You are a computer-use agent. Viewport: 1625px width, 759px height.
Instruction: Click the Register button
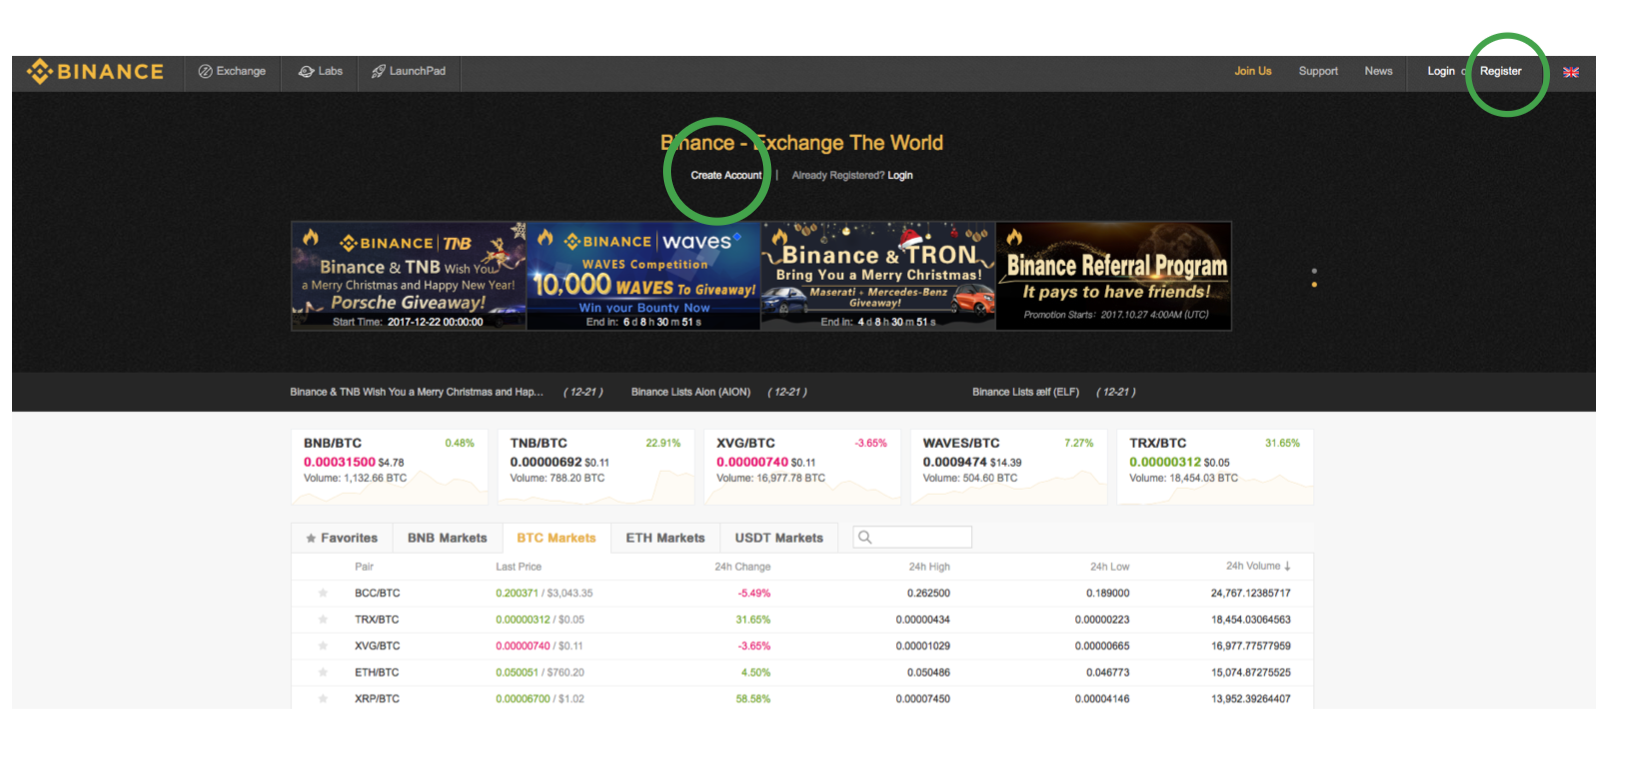[x=1500, y=71]
